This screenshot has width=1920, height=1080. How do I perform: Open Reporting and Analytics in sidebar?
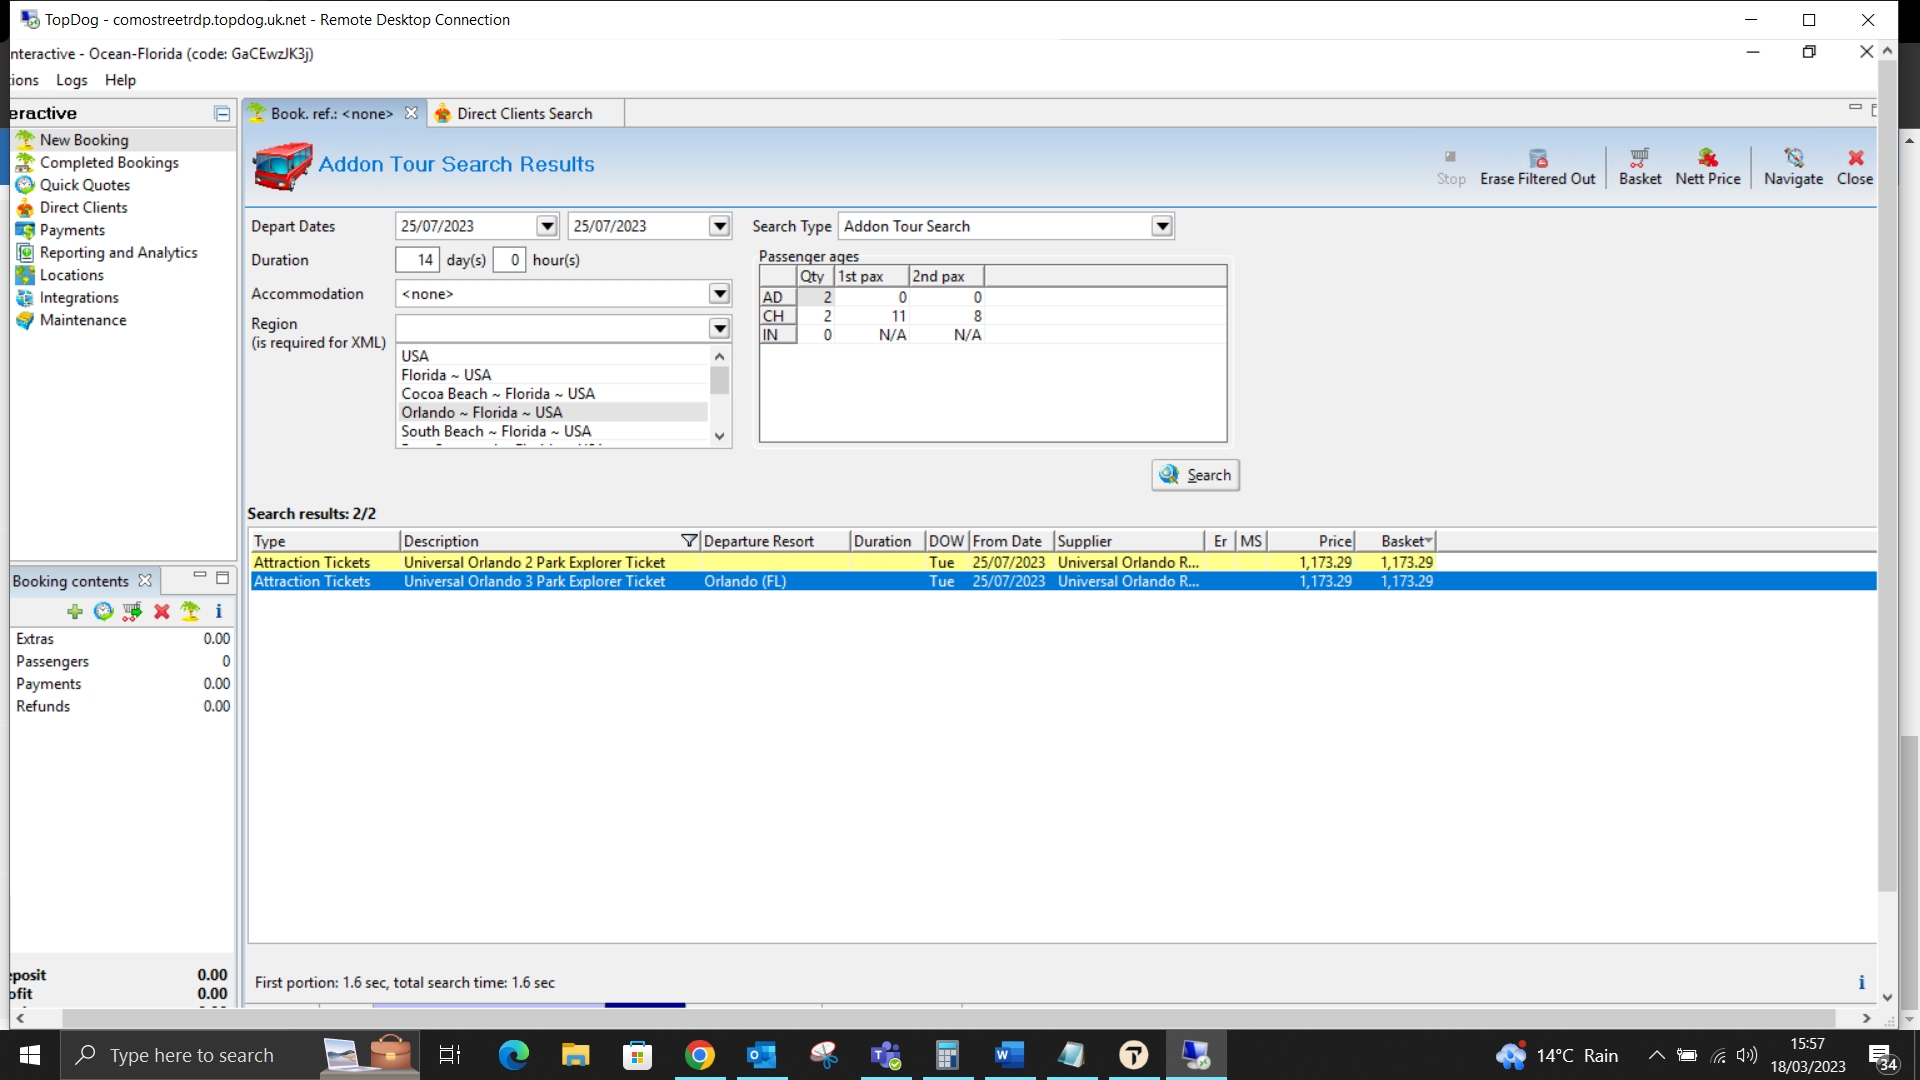tap(118, 253)
